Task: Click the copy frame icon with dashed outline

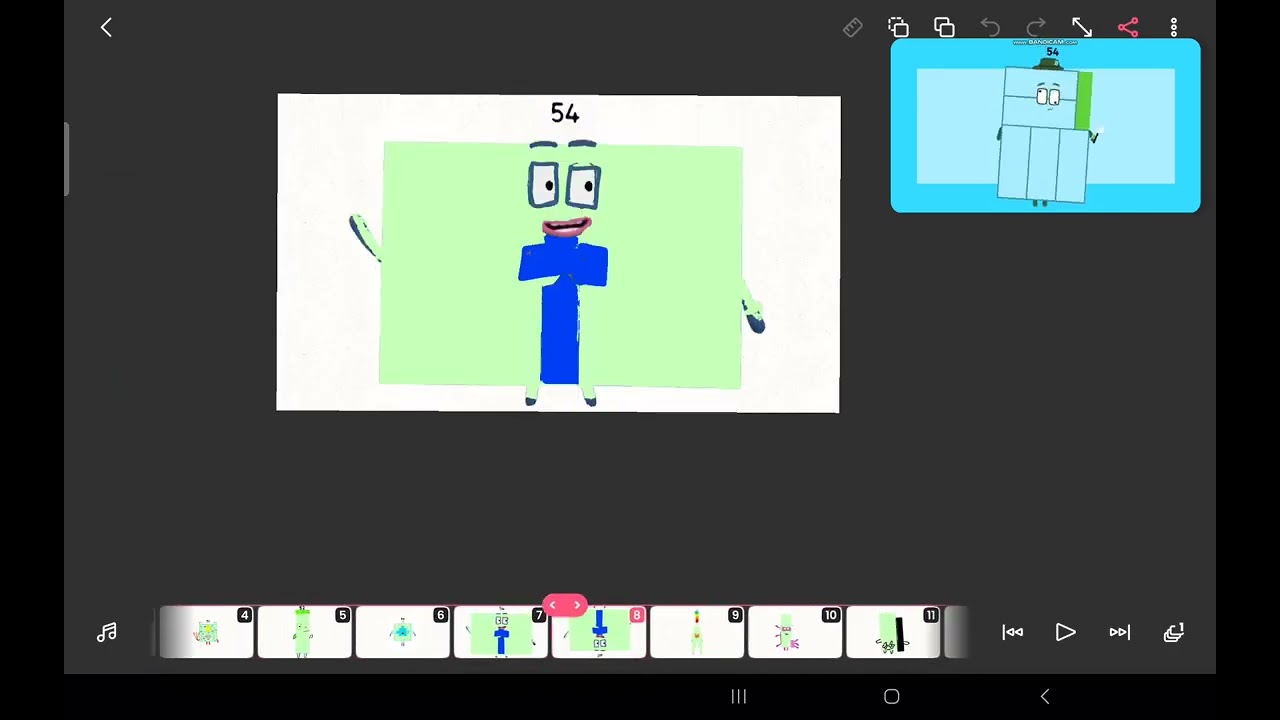Action: 898,28
